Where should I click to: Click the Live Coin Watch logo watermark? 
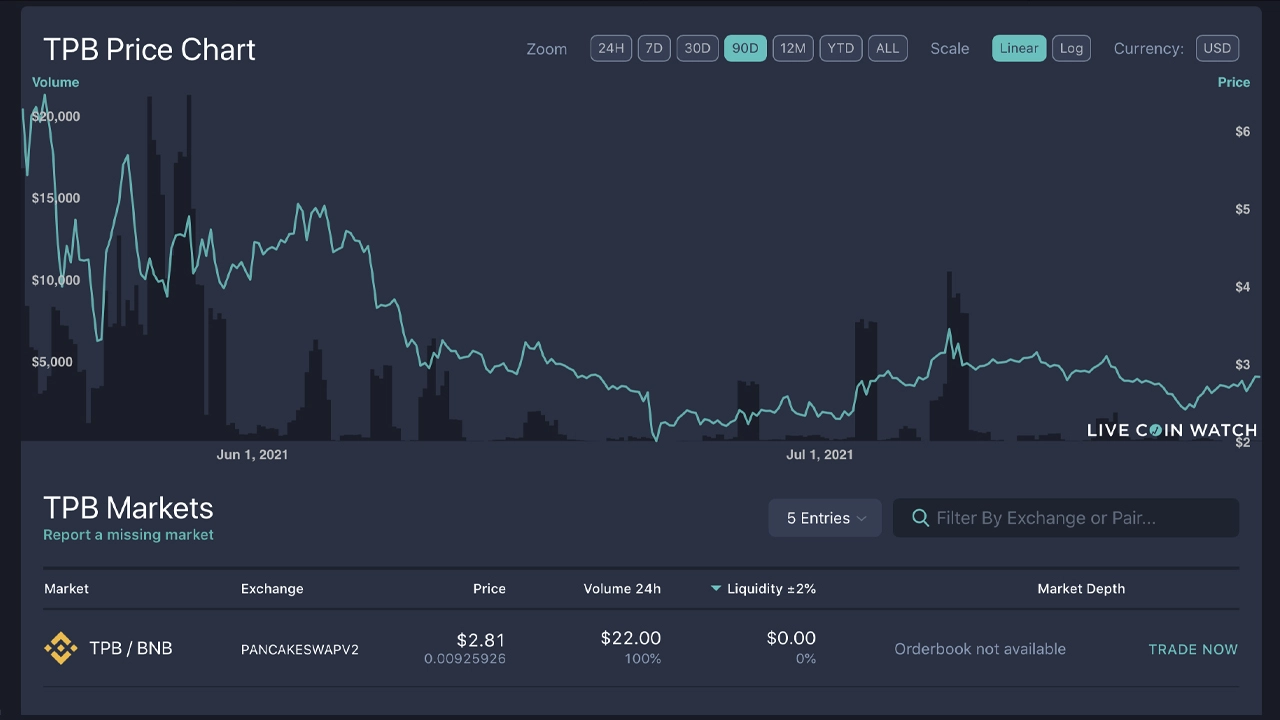point(1172,430)
